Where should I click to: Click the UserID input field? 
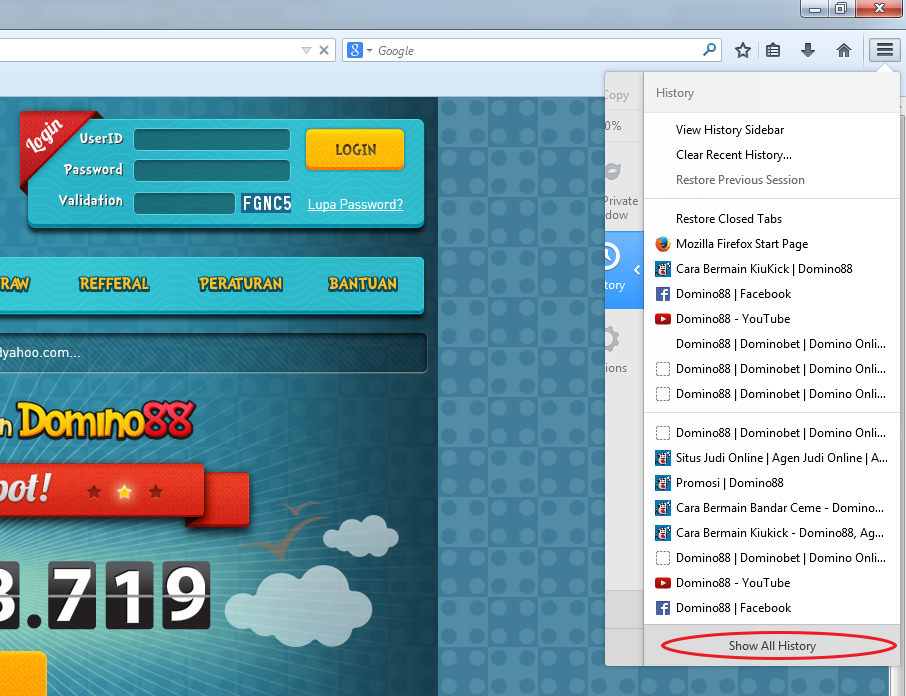pos(212,139)
